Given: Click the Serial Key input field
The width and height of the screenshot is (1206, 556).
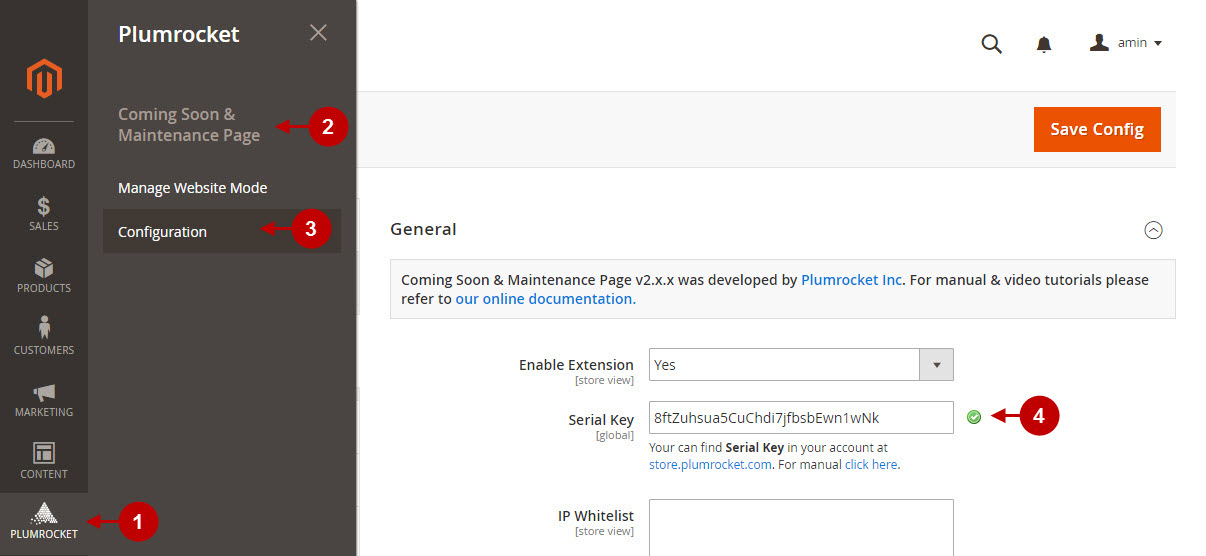Looking at the screenshot, I should (801, 417).
